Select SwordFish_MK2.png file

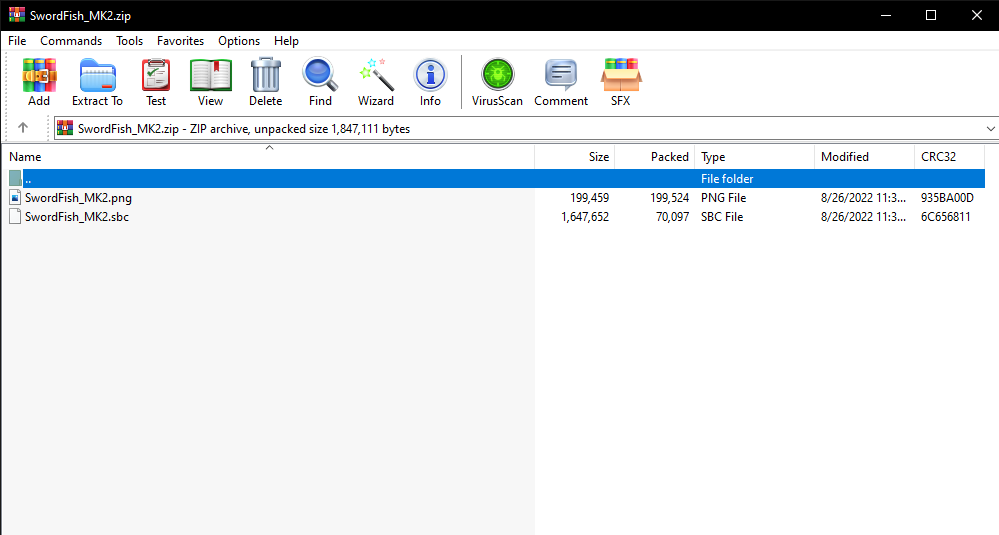click(x=78, y=198)
